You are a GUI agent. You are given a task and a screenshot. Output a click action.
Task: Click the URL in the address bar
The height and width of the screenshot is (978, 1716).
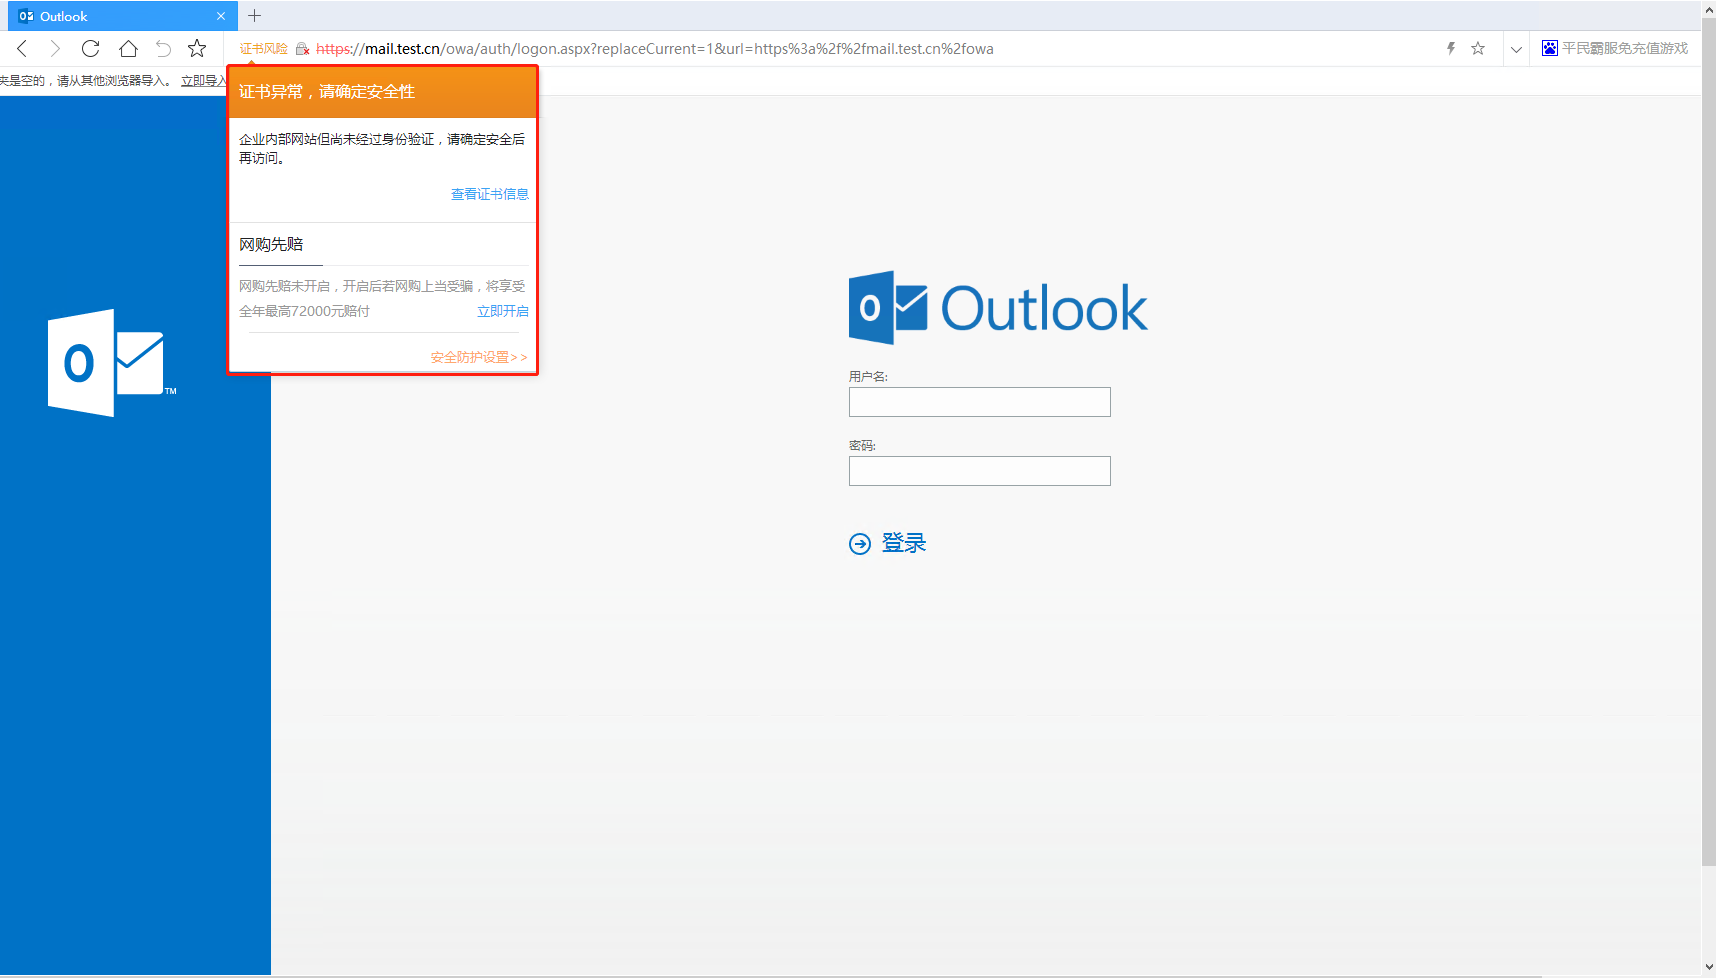click(x=655, y=49)
